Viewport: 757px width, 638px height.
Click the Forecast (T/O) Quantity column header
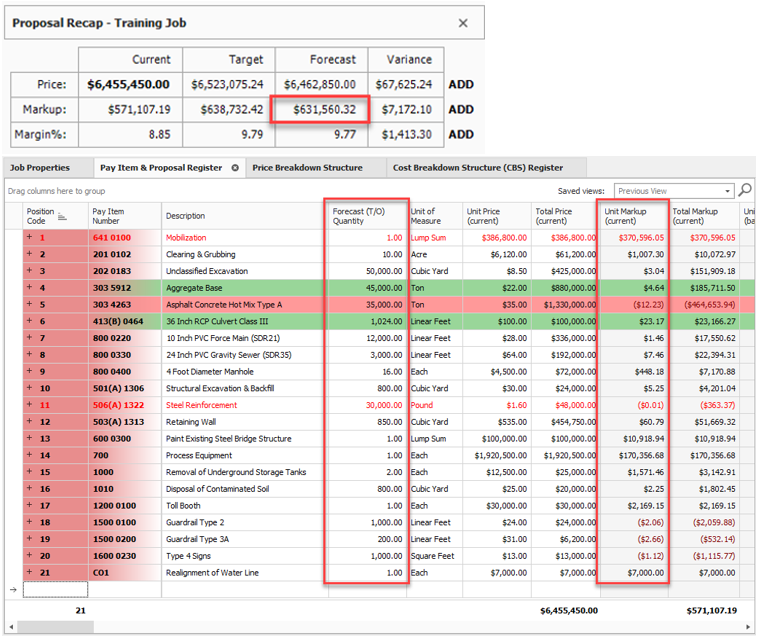pos(366,216)
